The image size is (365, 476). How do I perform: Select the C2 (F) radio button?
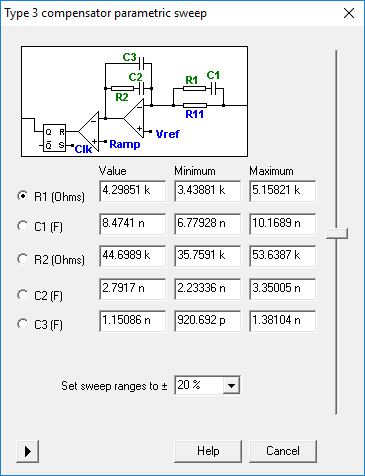tap(40, 295)
